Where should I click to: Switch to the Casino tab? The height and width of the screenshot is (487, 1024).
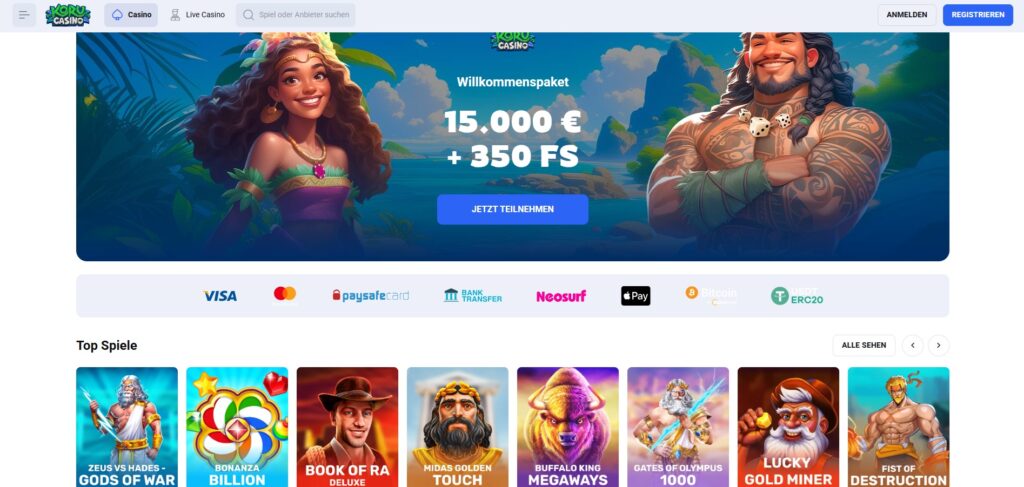[131, 15]
